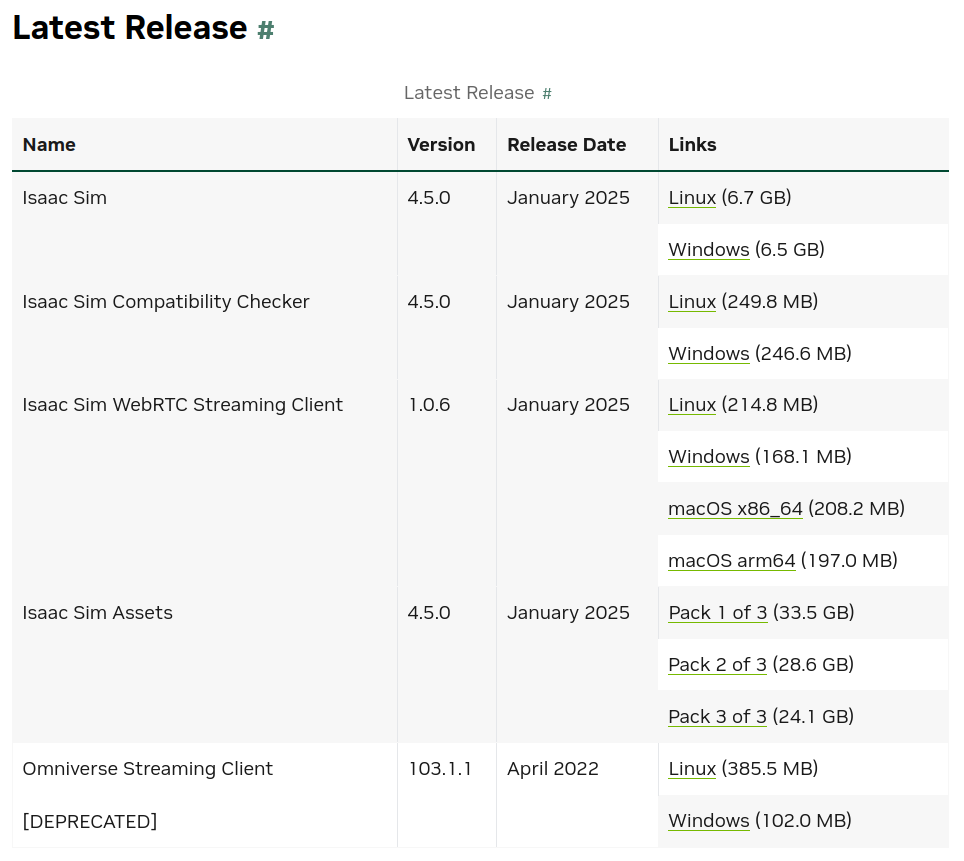Viewport: 964px width, 861px height.
Task: Click the April 2022 release date
Action: (553, 769)
